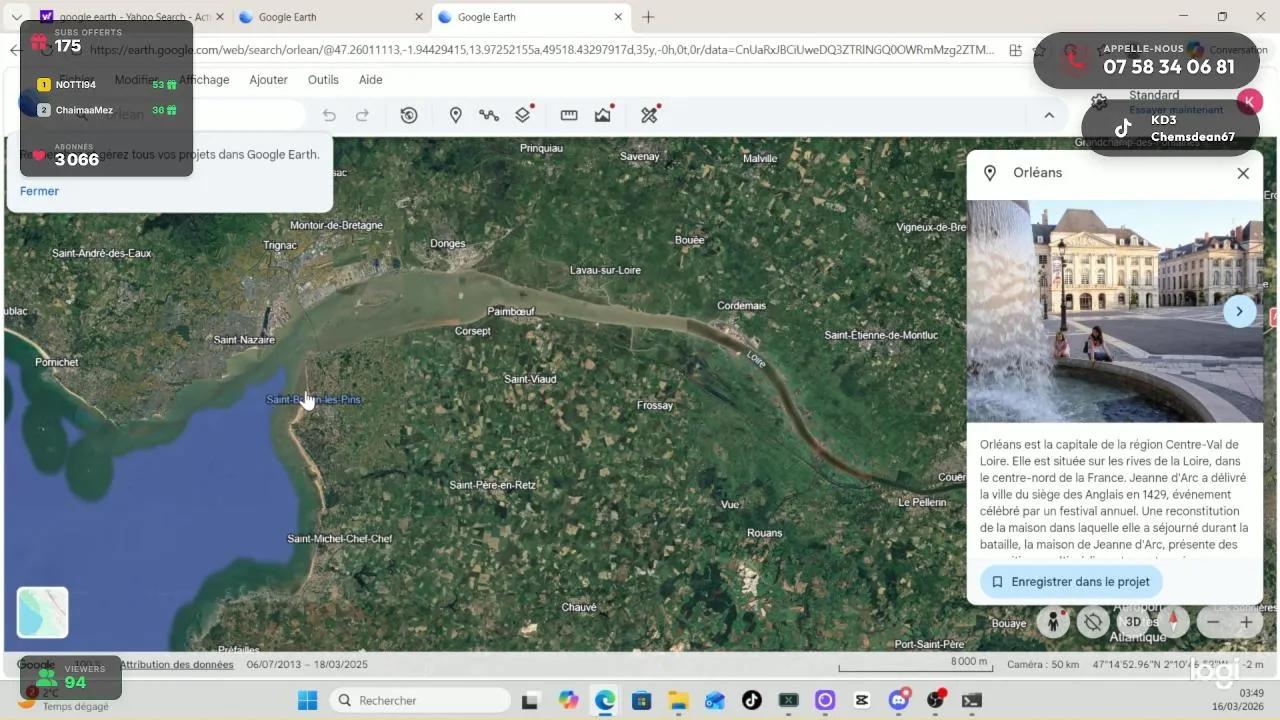Click the compass to reset north
1280x720 pixels.
click(x=1173, y=622)
